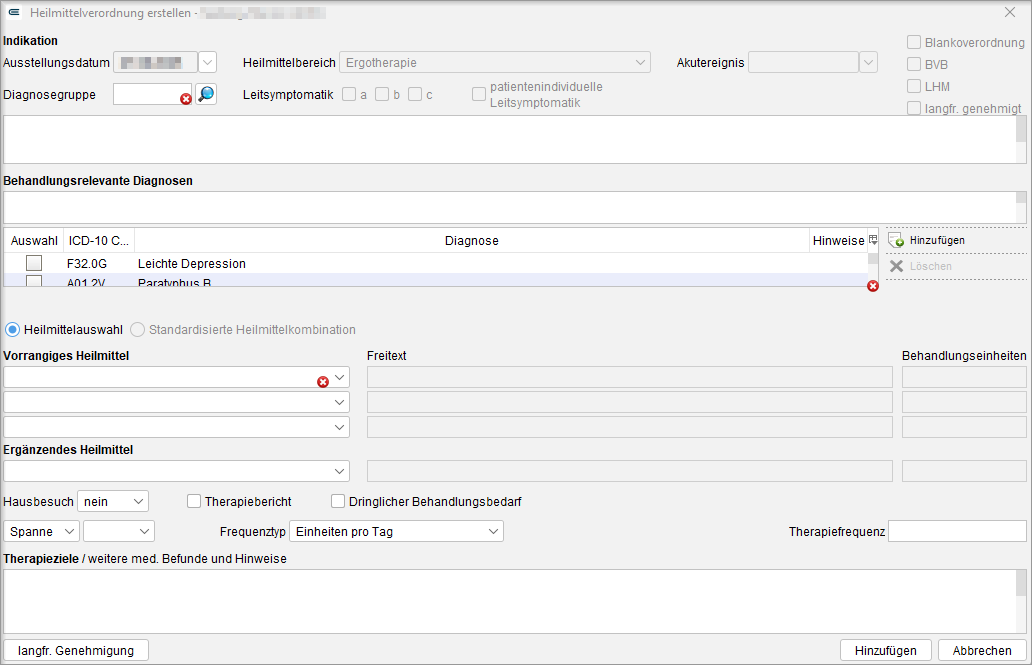Viewport: 1032px width, 665px height.
Task: Click the greyed Löschen diagnosis button
Action: point(921,266)
